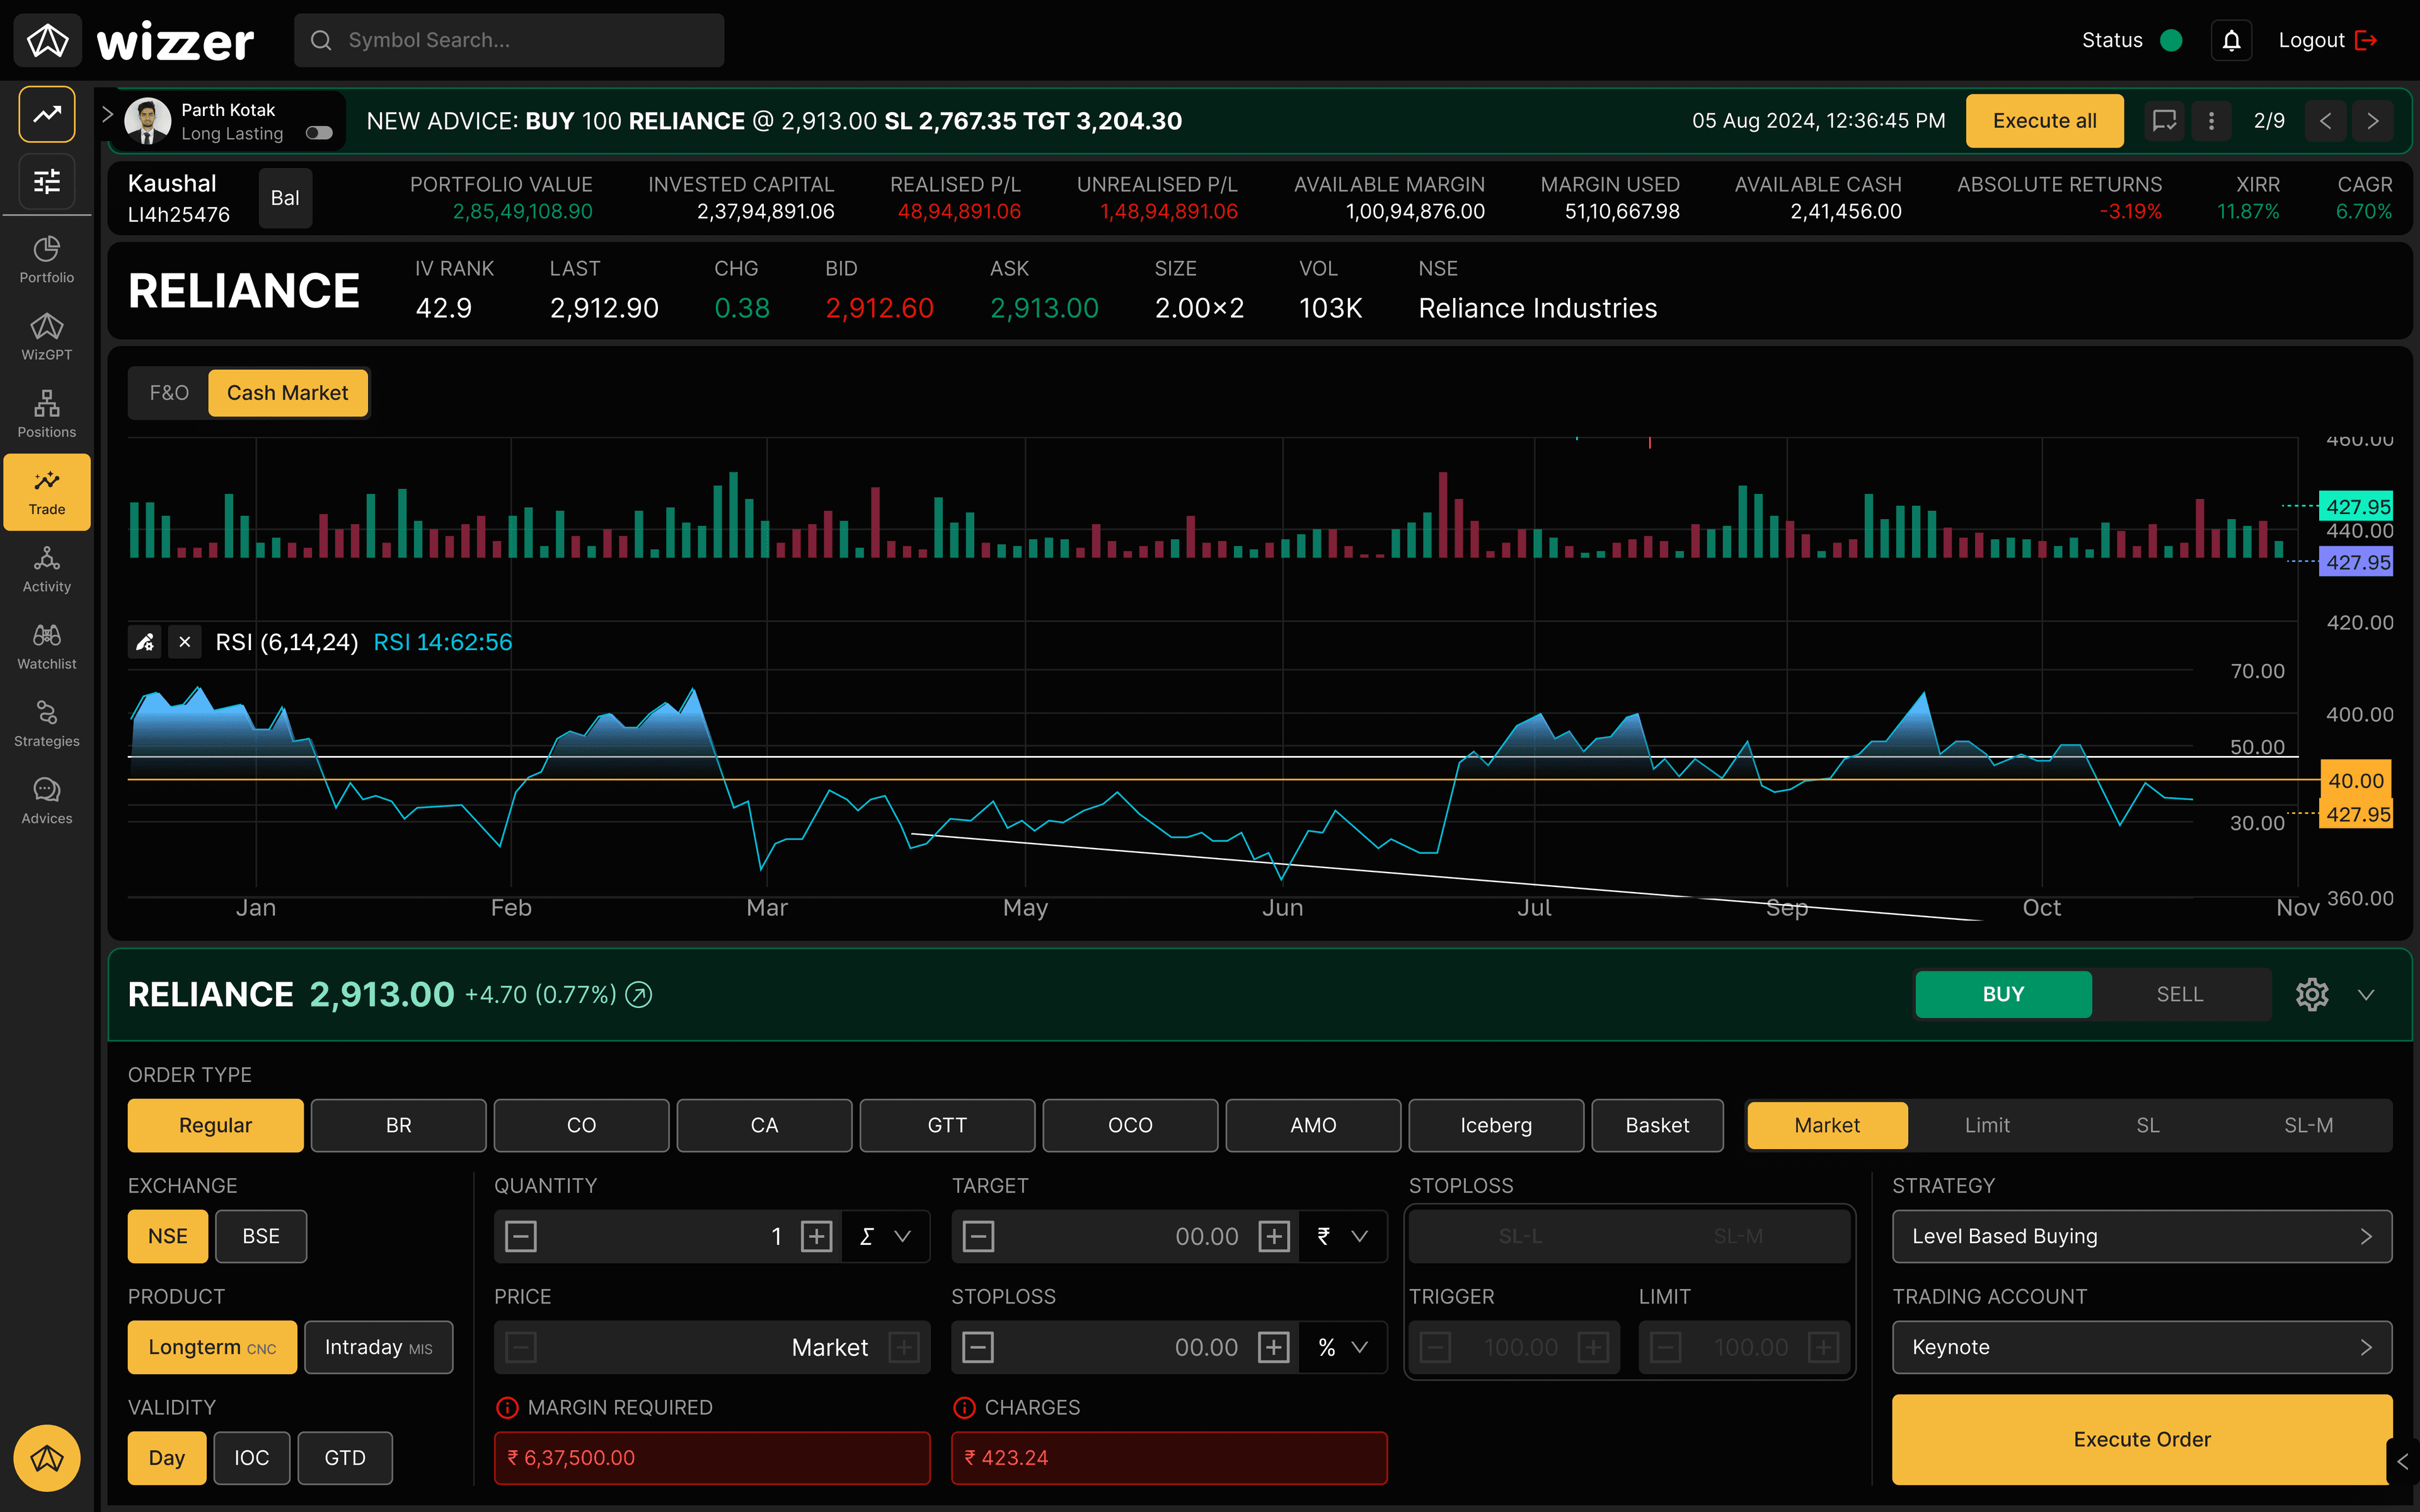Open order settings gear icon
2420x1512 pixels.
[x=2312, y=994]
